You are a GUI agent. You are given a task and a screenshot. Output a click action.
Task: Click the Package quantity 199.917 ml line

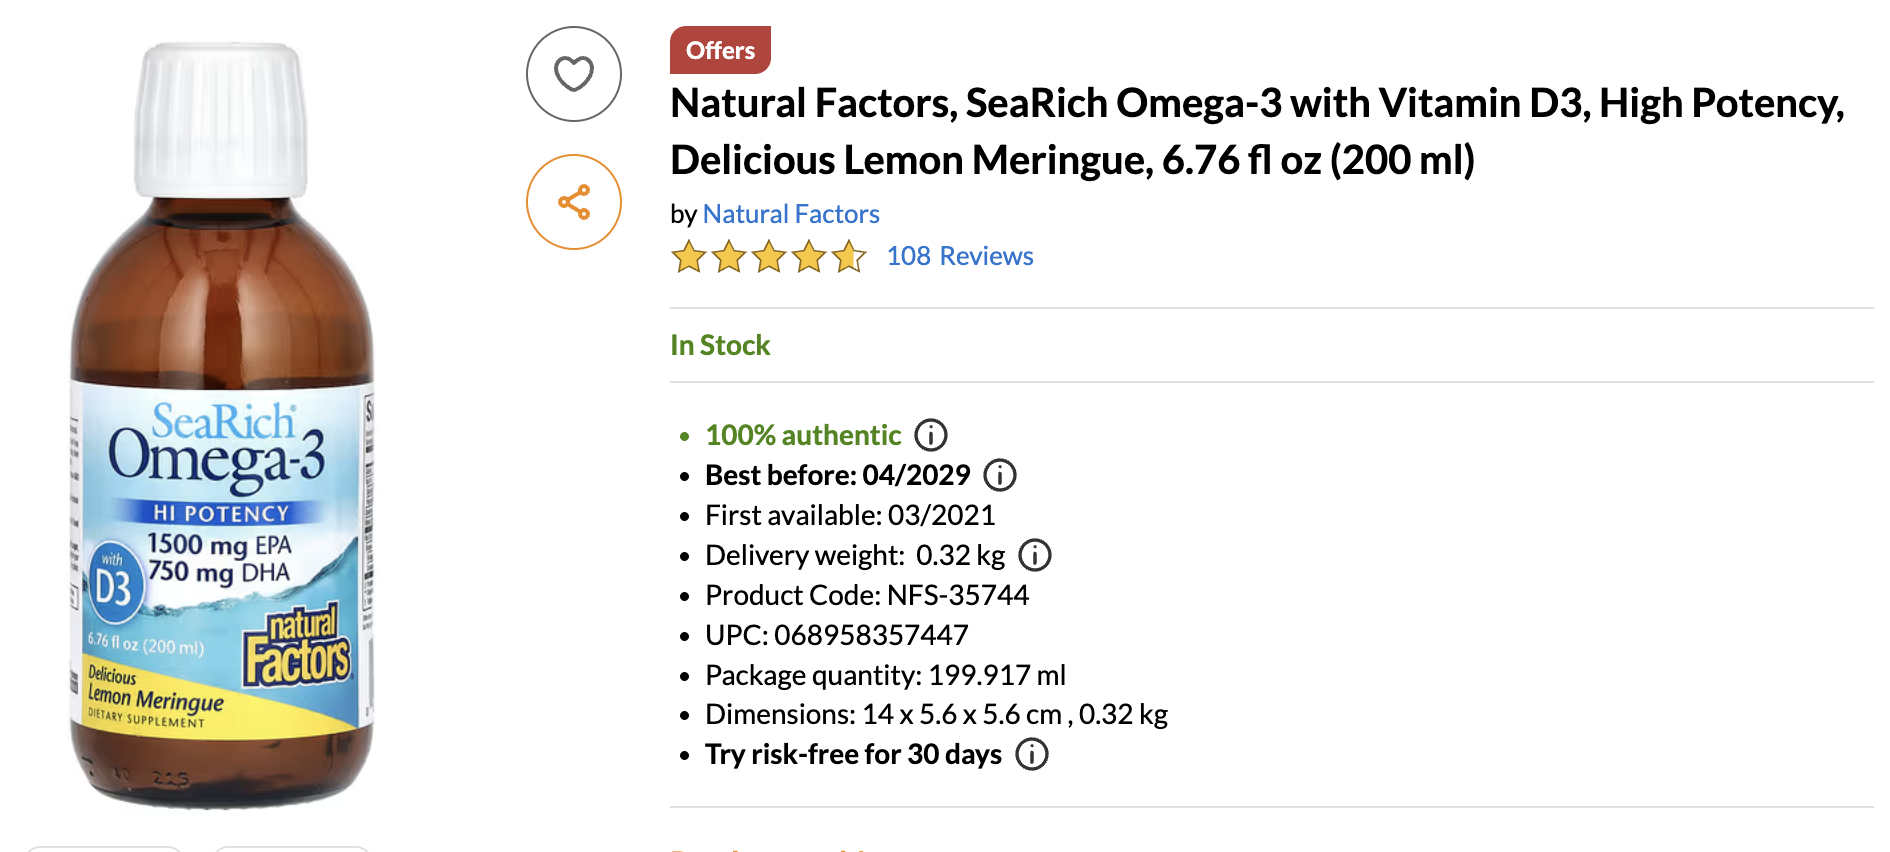coord(885,675)
